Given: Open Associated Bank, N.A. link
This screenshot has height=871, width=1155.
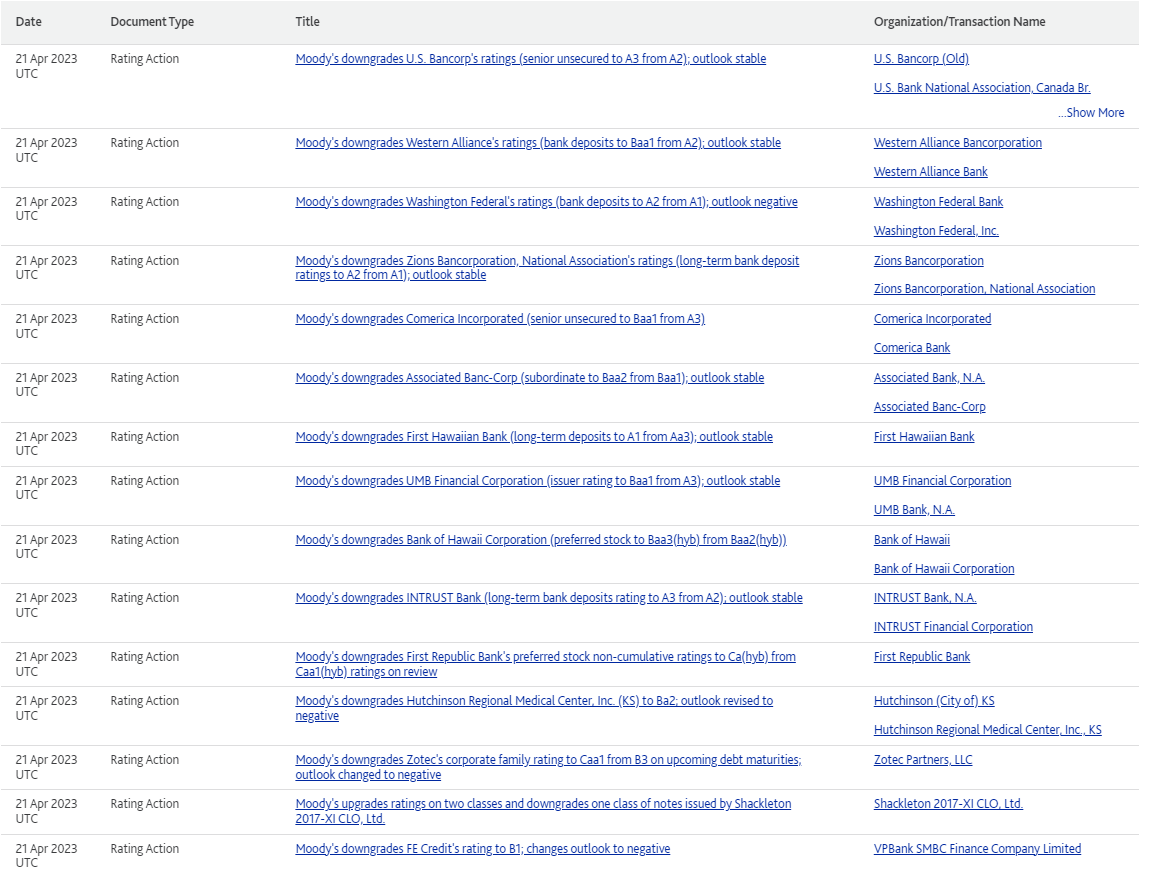Looking at the screenshot, I should pos(929,378).
